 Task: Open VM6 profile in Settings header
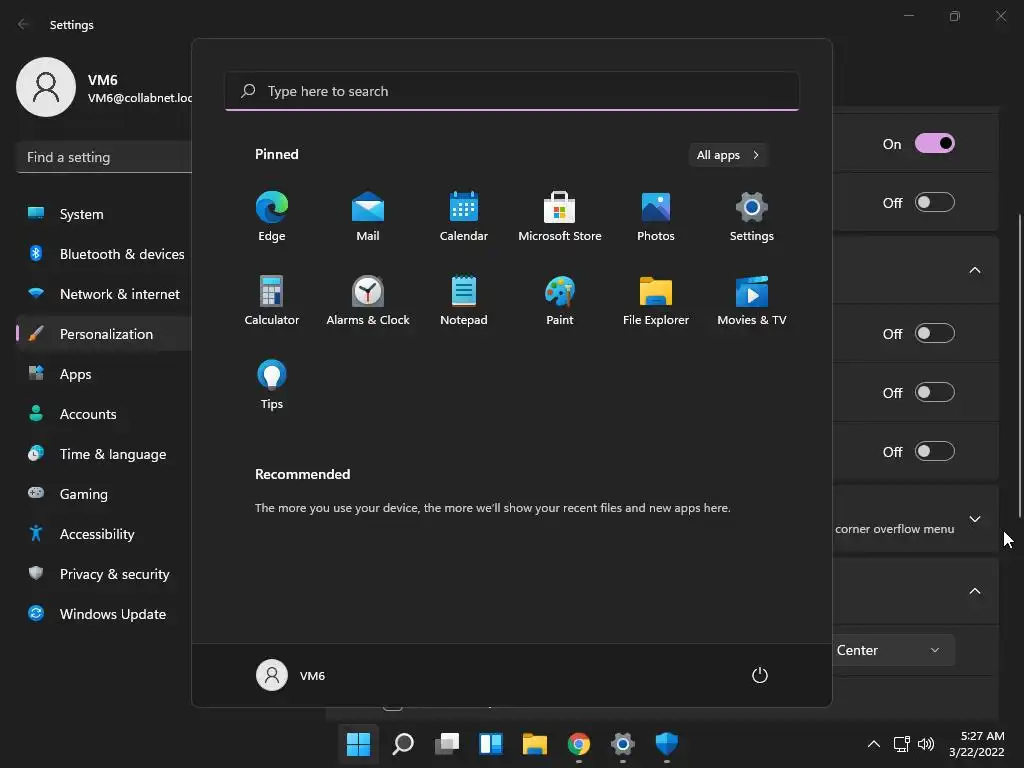(104, 88)
